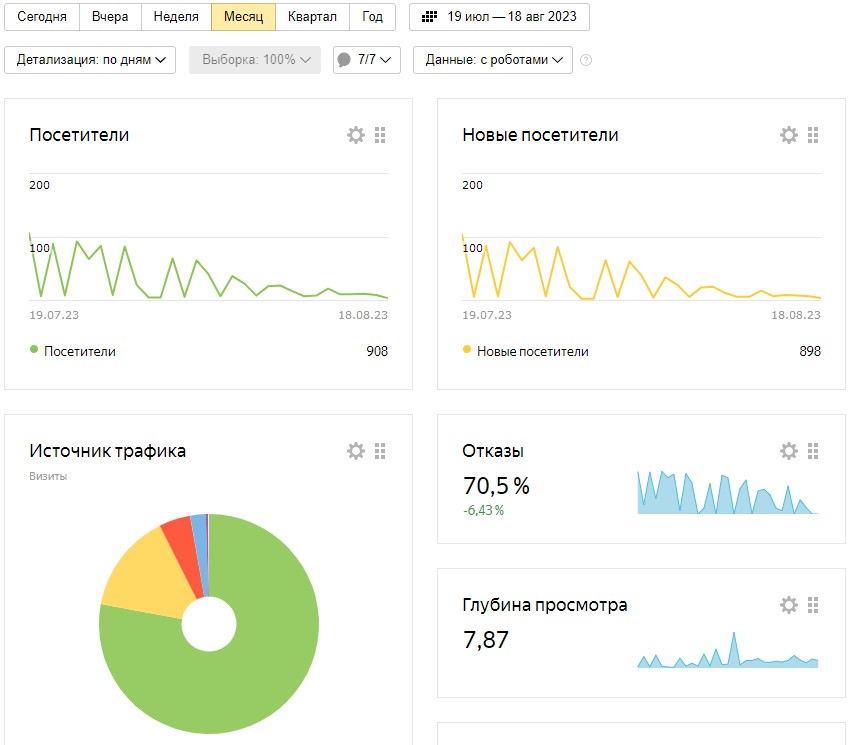This screenshot has width=858, height=745.
Task: Click drag handle of Новые посетители widget
Action: (x=813, y=135)
